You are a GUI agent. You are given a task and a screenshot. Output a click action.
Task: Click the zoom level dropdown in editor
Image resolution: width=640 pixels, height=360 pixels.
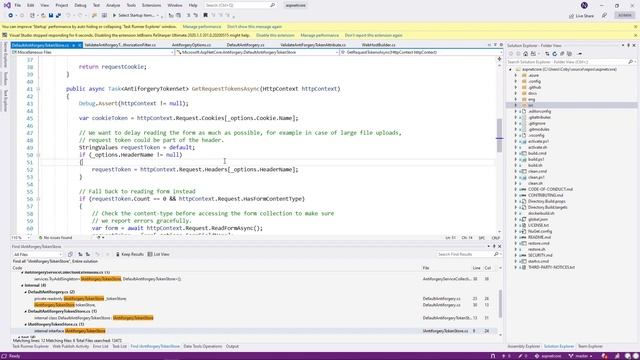tap(20, 238)
